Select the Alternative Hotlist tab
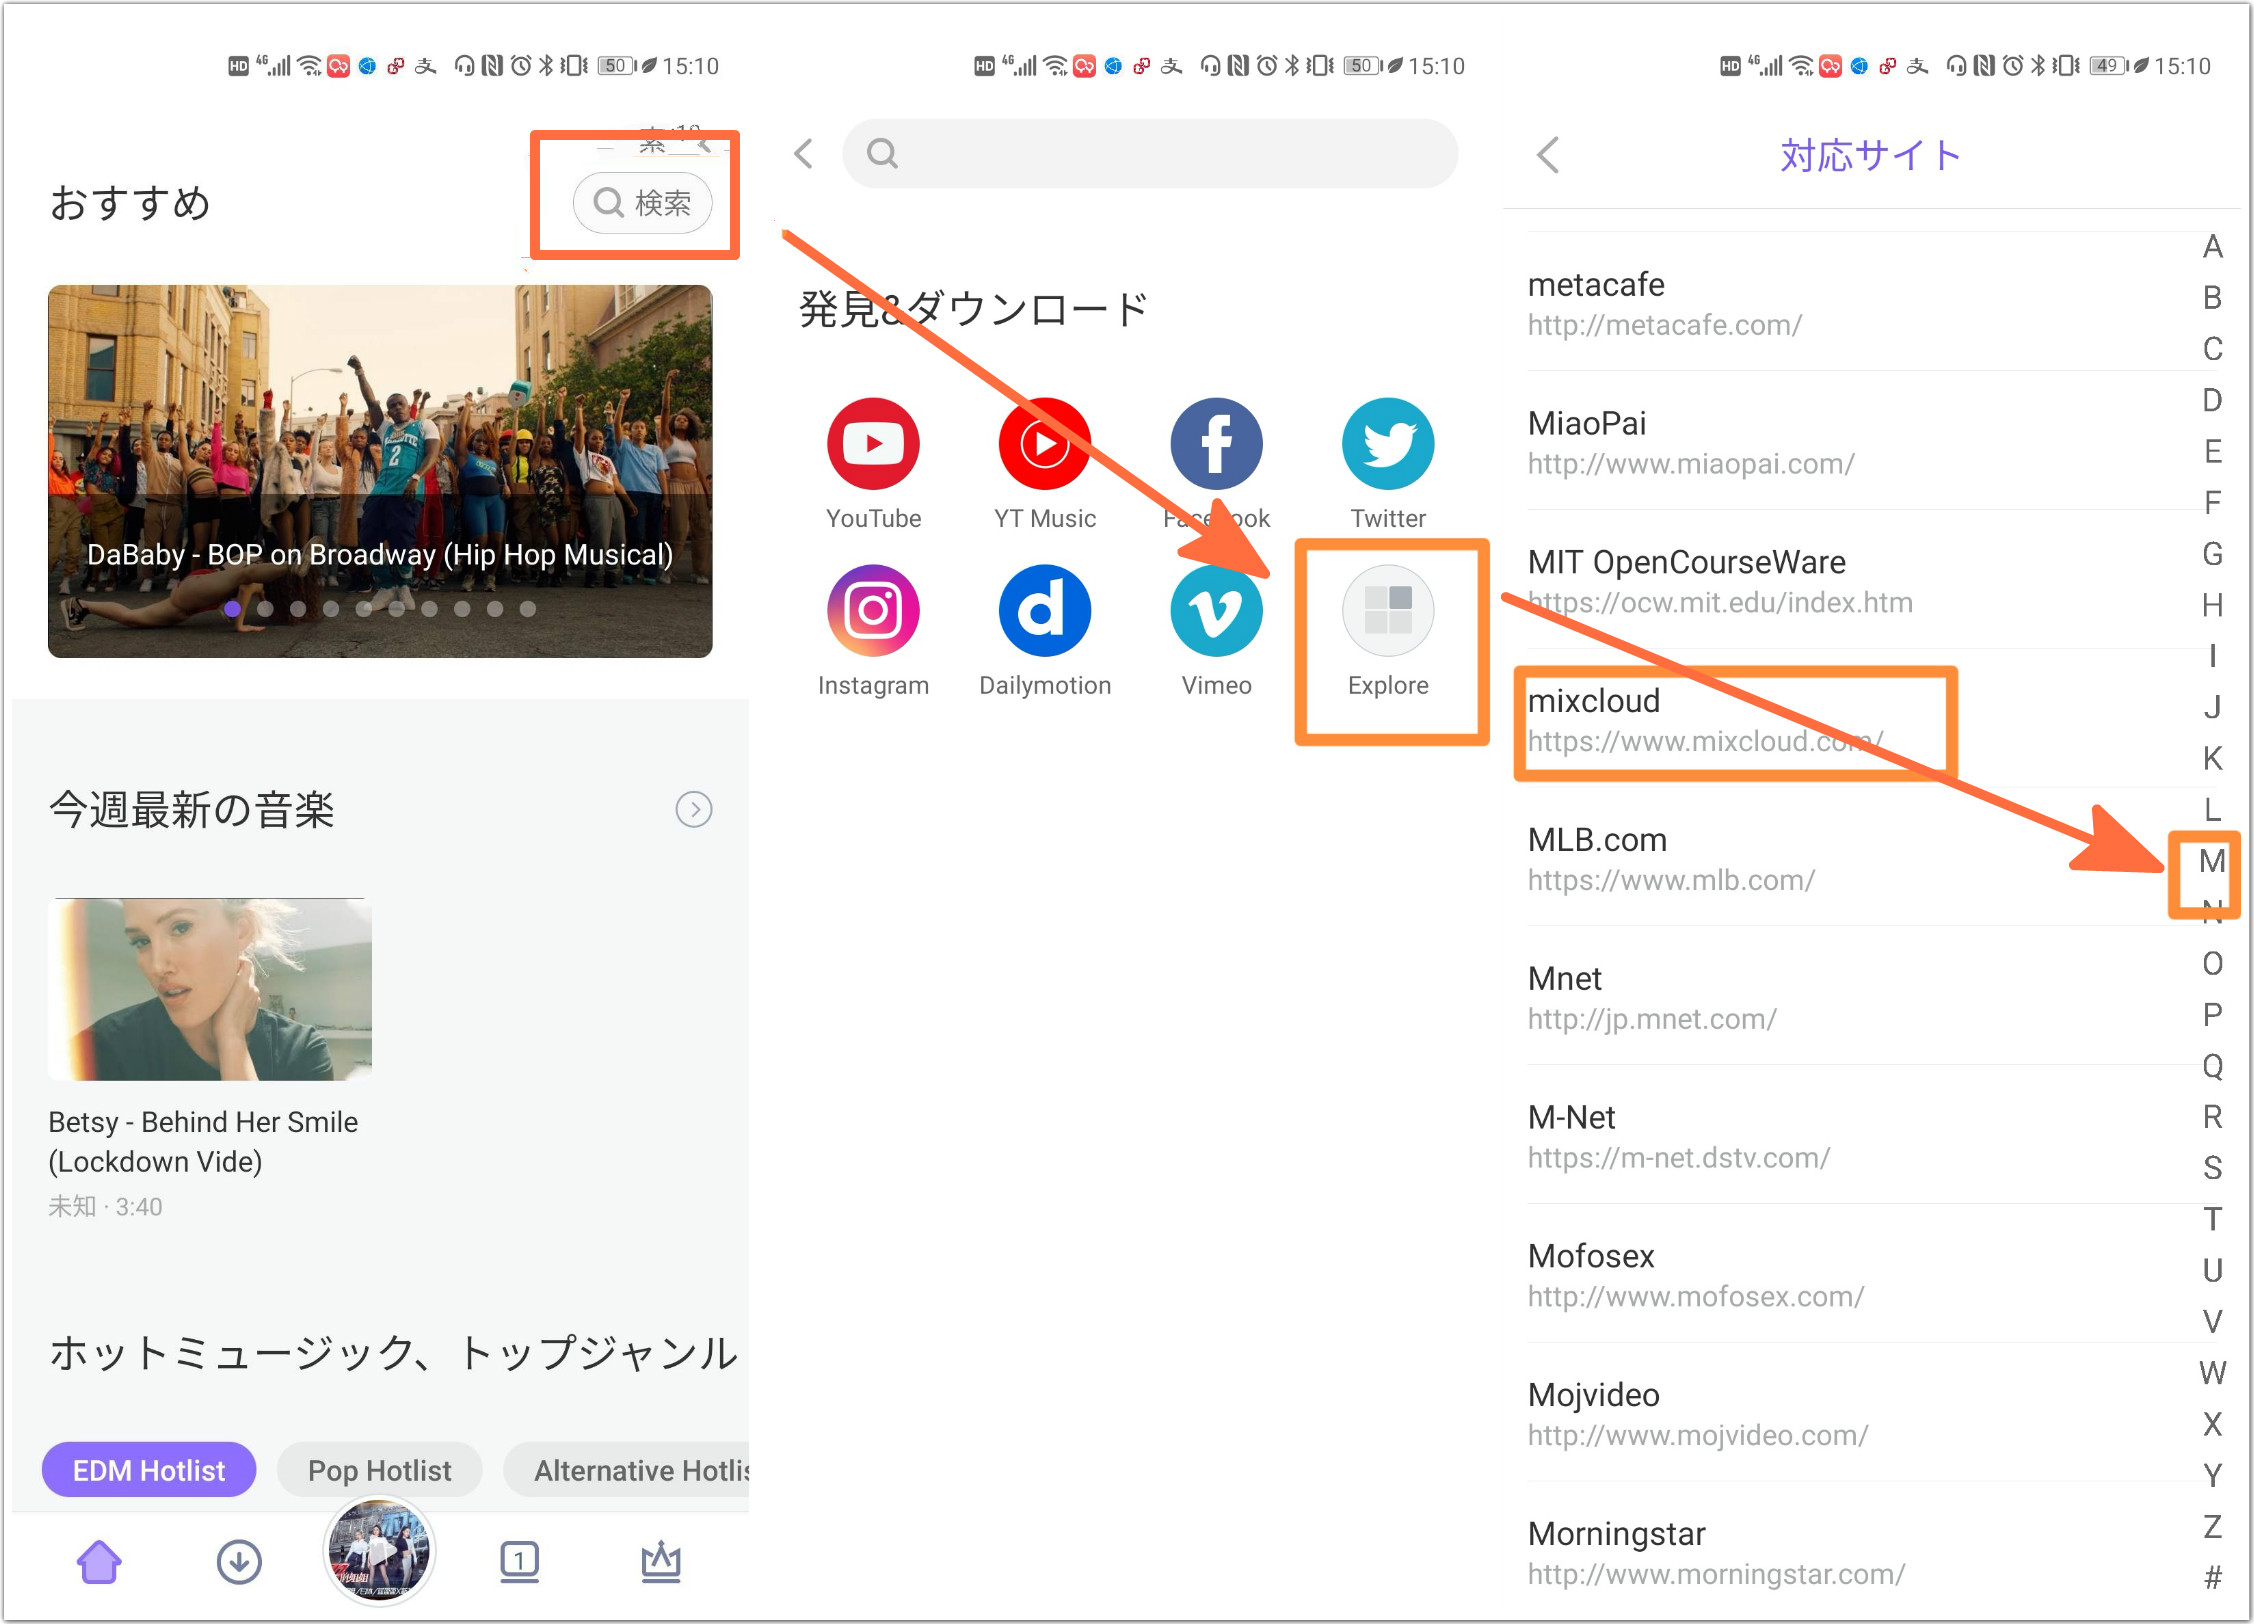Image resolution: width=2254 pixels, height=1624 pixels. click(x=627, y=1469)
